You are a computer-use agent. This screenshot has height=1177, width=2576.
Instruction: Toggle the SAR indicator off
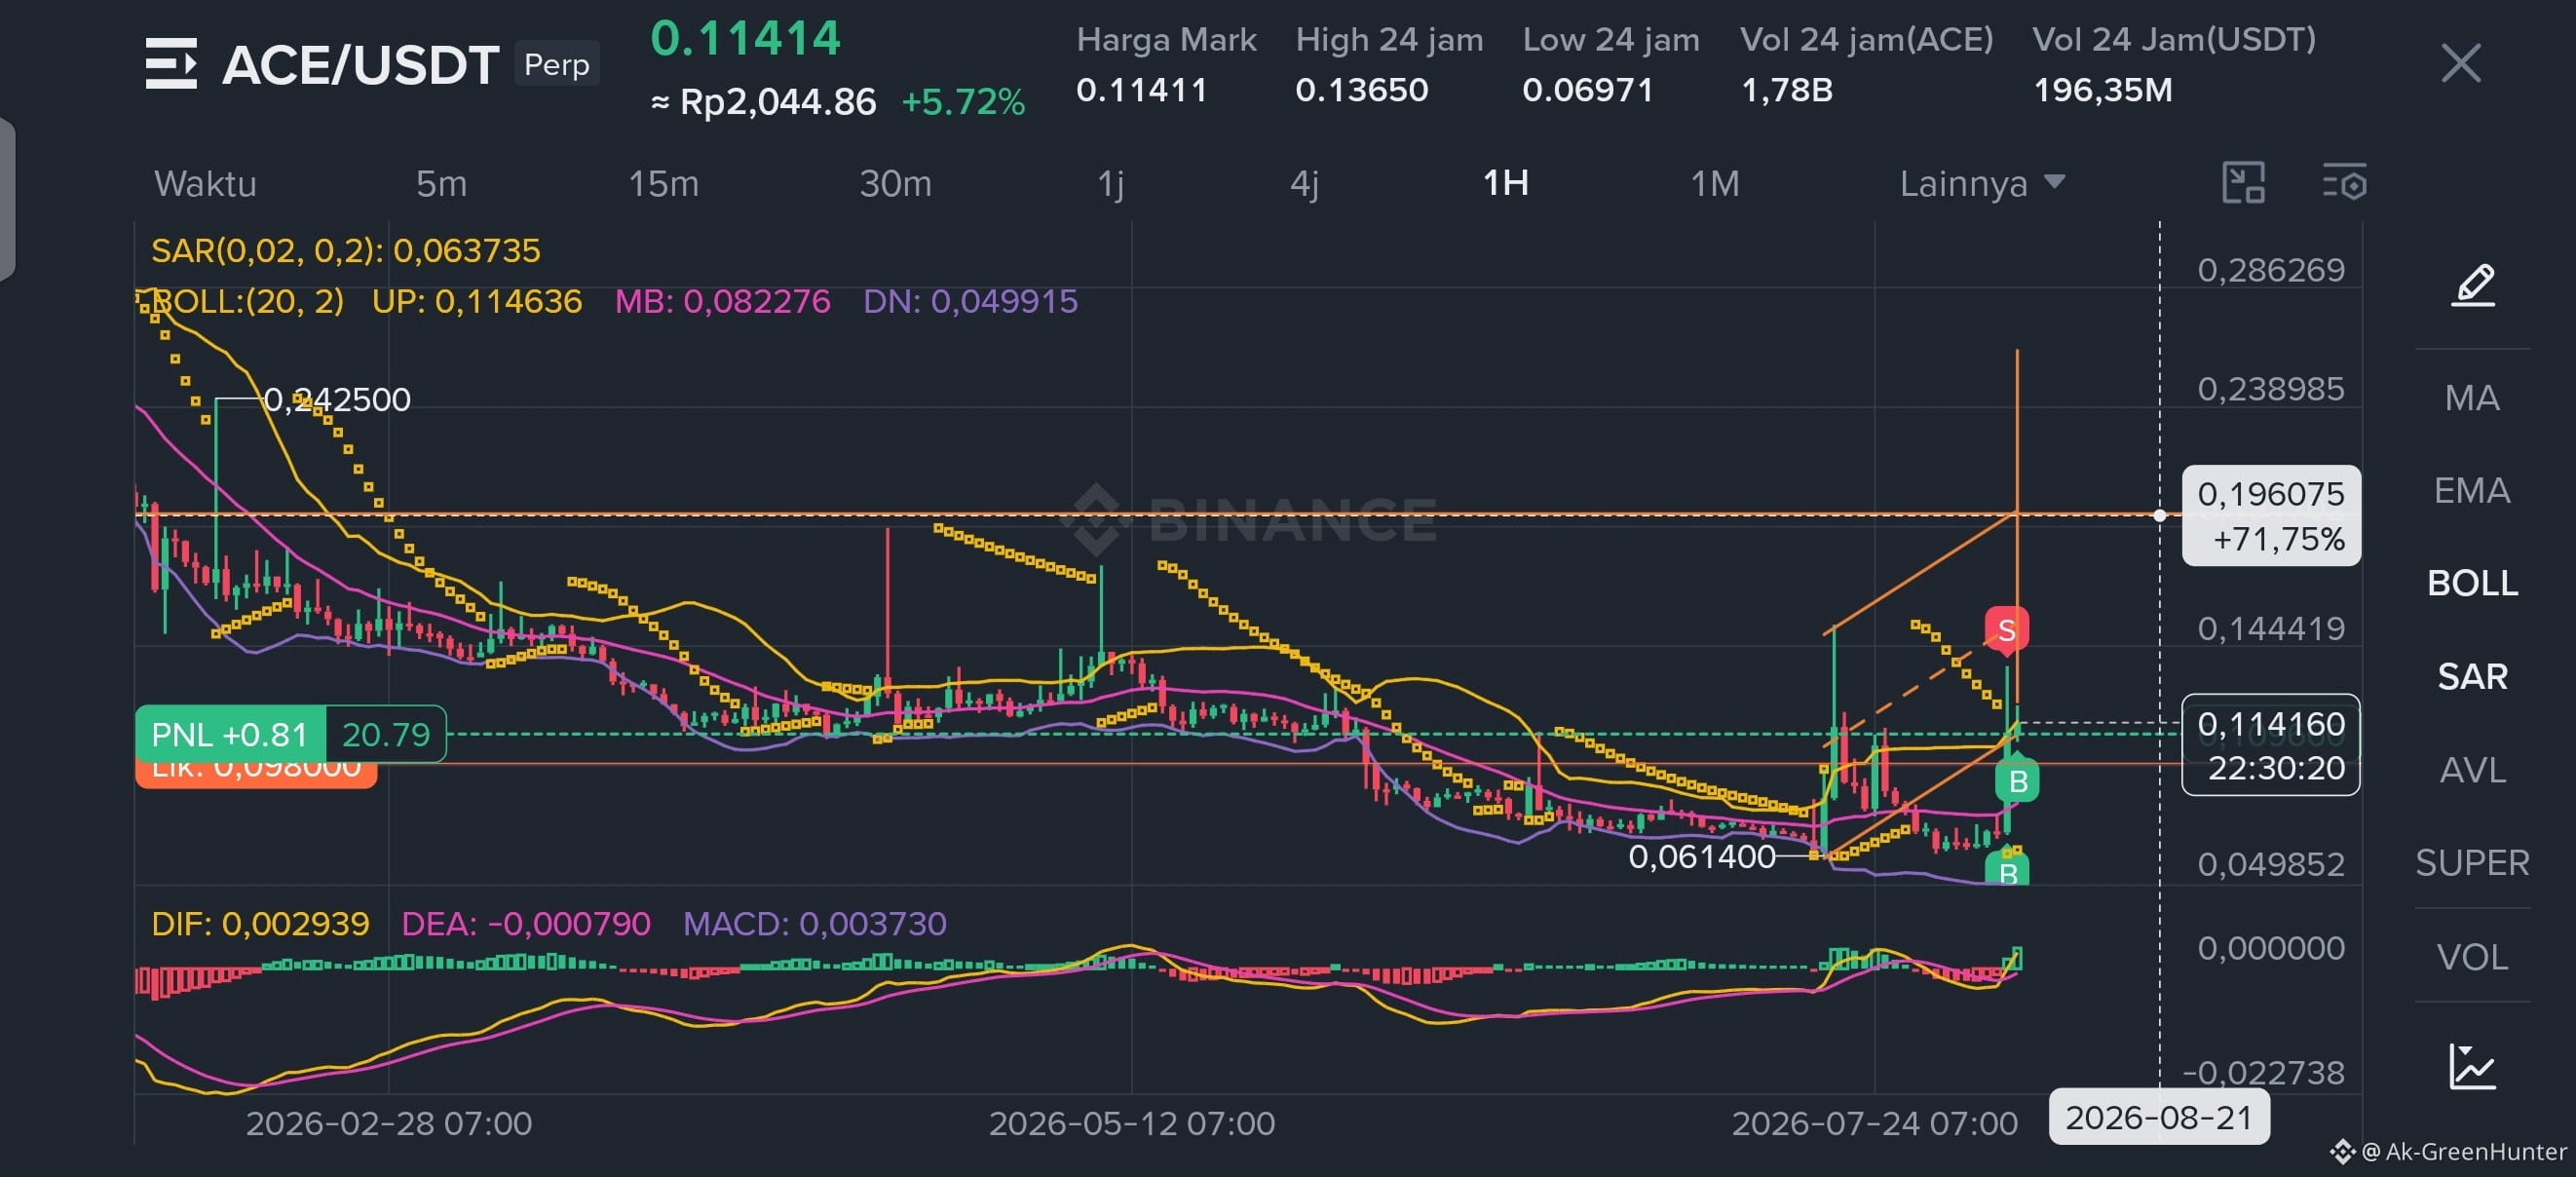(x=2472, y=677)
